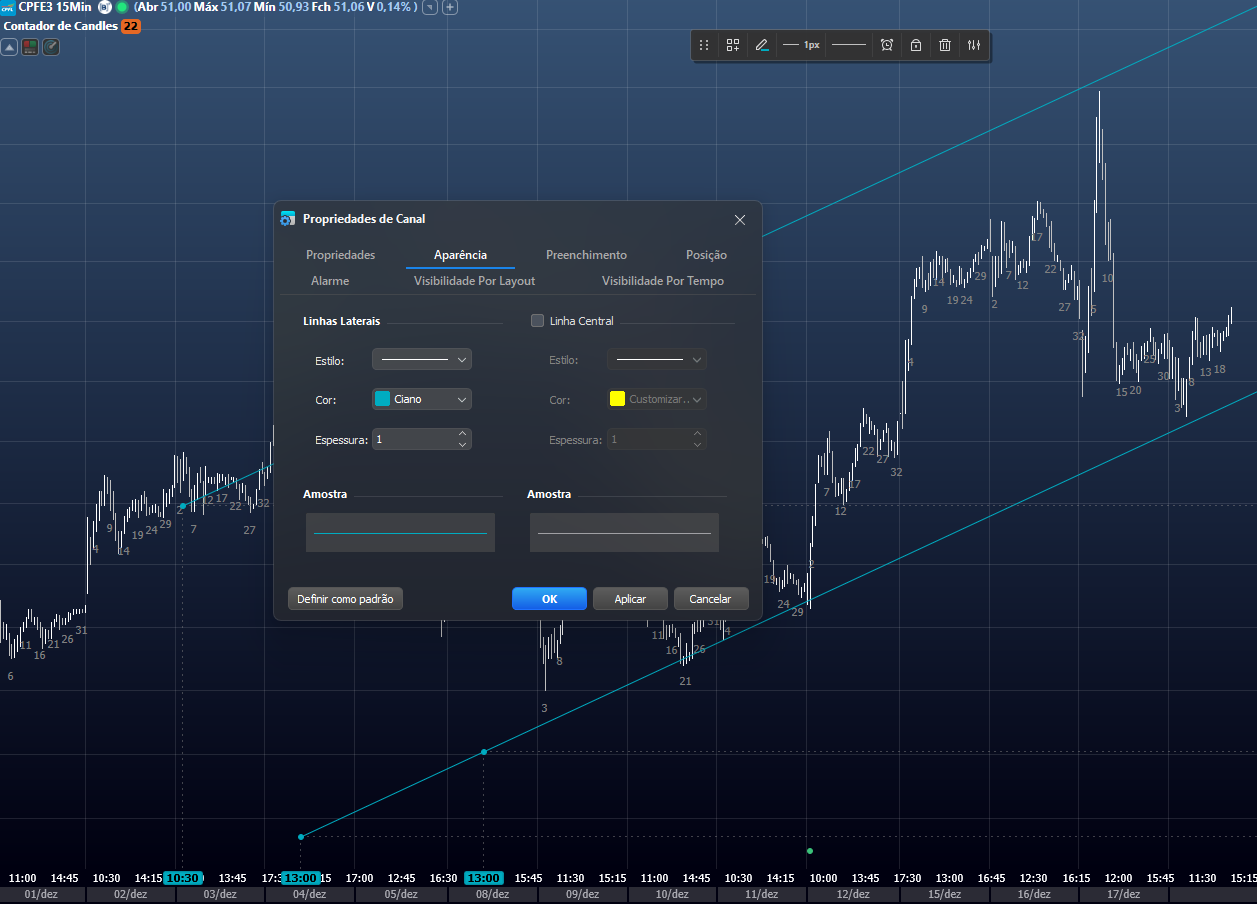
Task: Go to the Alarme tab
Action: 330,281
